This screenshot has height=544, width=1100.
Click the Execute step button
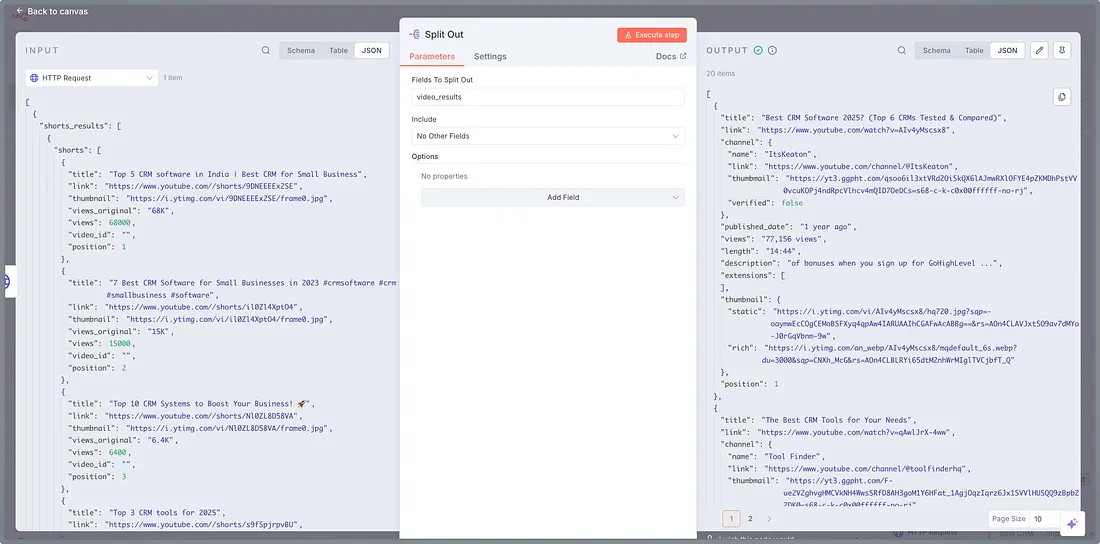[x=652, y=35]
